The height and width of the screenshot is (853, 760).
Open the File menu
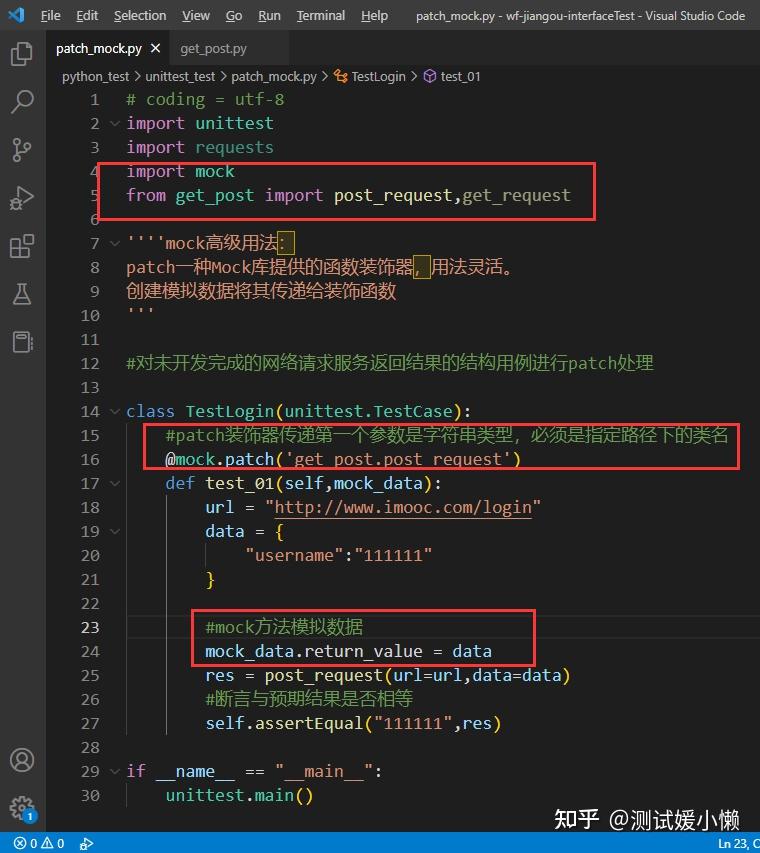pyautogui.click(x=51, y=16)
